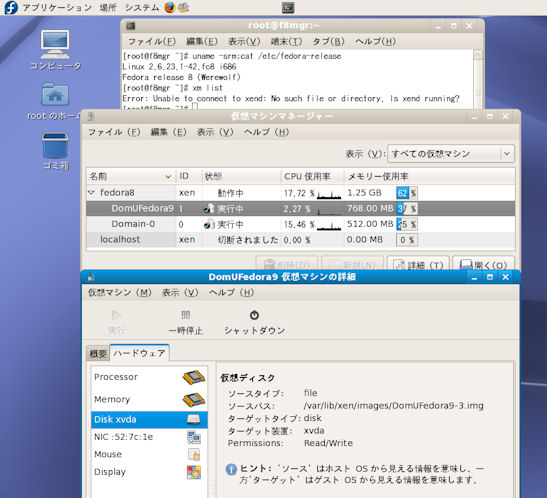Open システム menu in top panel
This screenshot has width=547, height=498.
click(x=142, y=7)
